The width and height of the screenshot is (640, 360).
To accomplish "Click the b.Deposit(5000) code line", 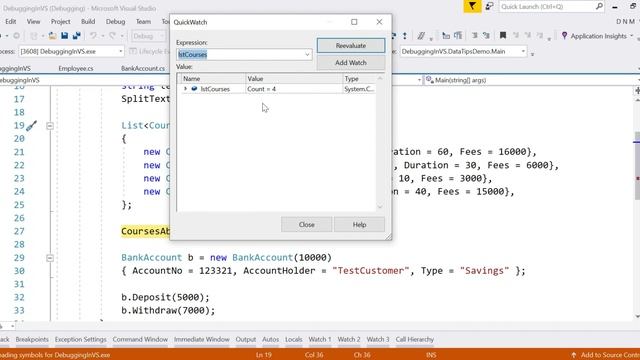I will (x=165, y=297).
